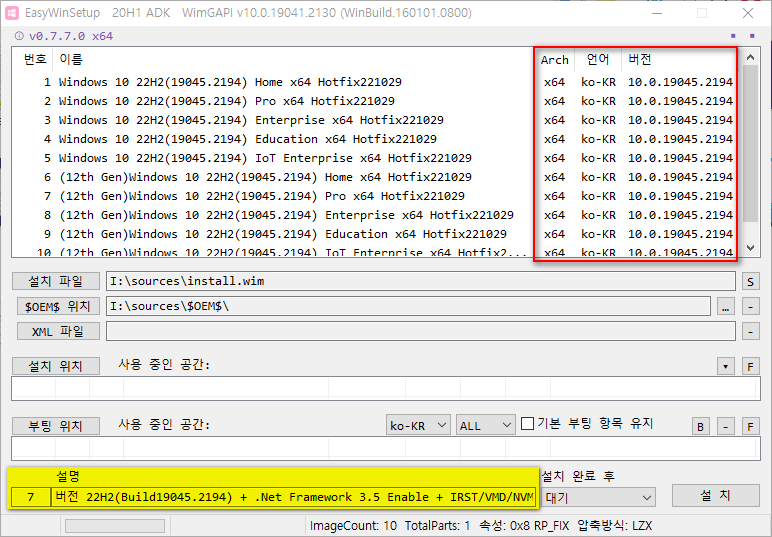The height and width of the screenshot is (537, 772).
Task: Click the info icon beside v0.7.7.0 x64
Action: coord(19,36)
